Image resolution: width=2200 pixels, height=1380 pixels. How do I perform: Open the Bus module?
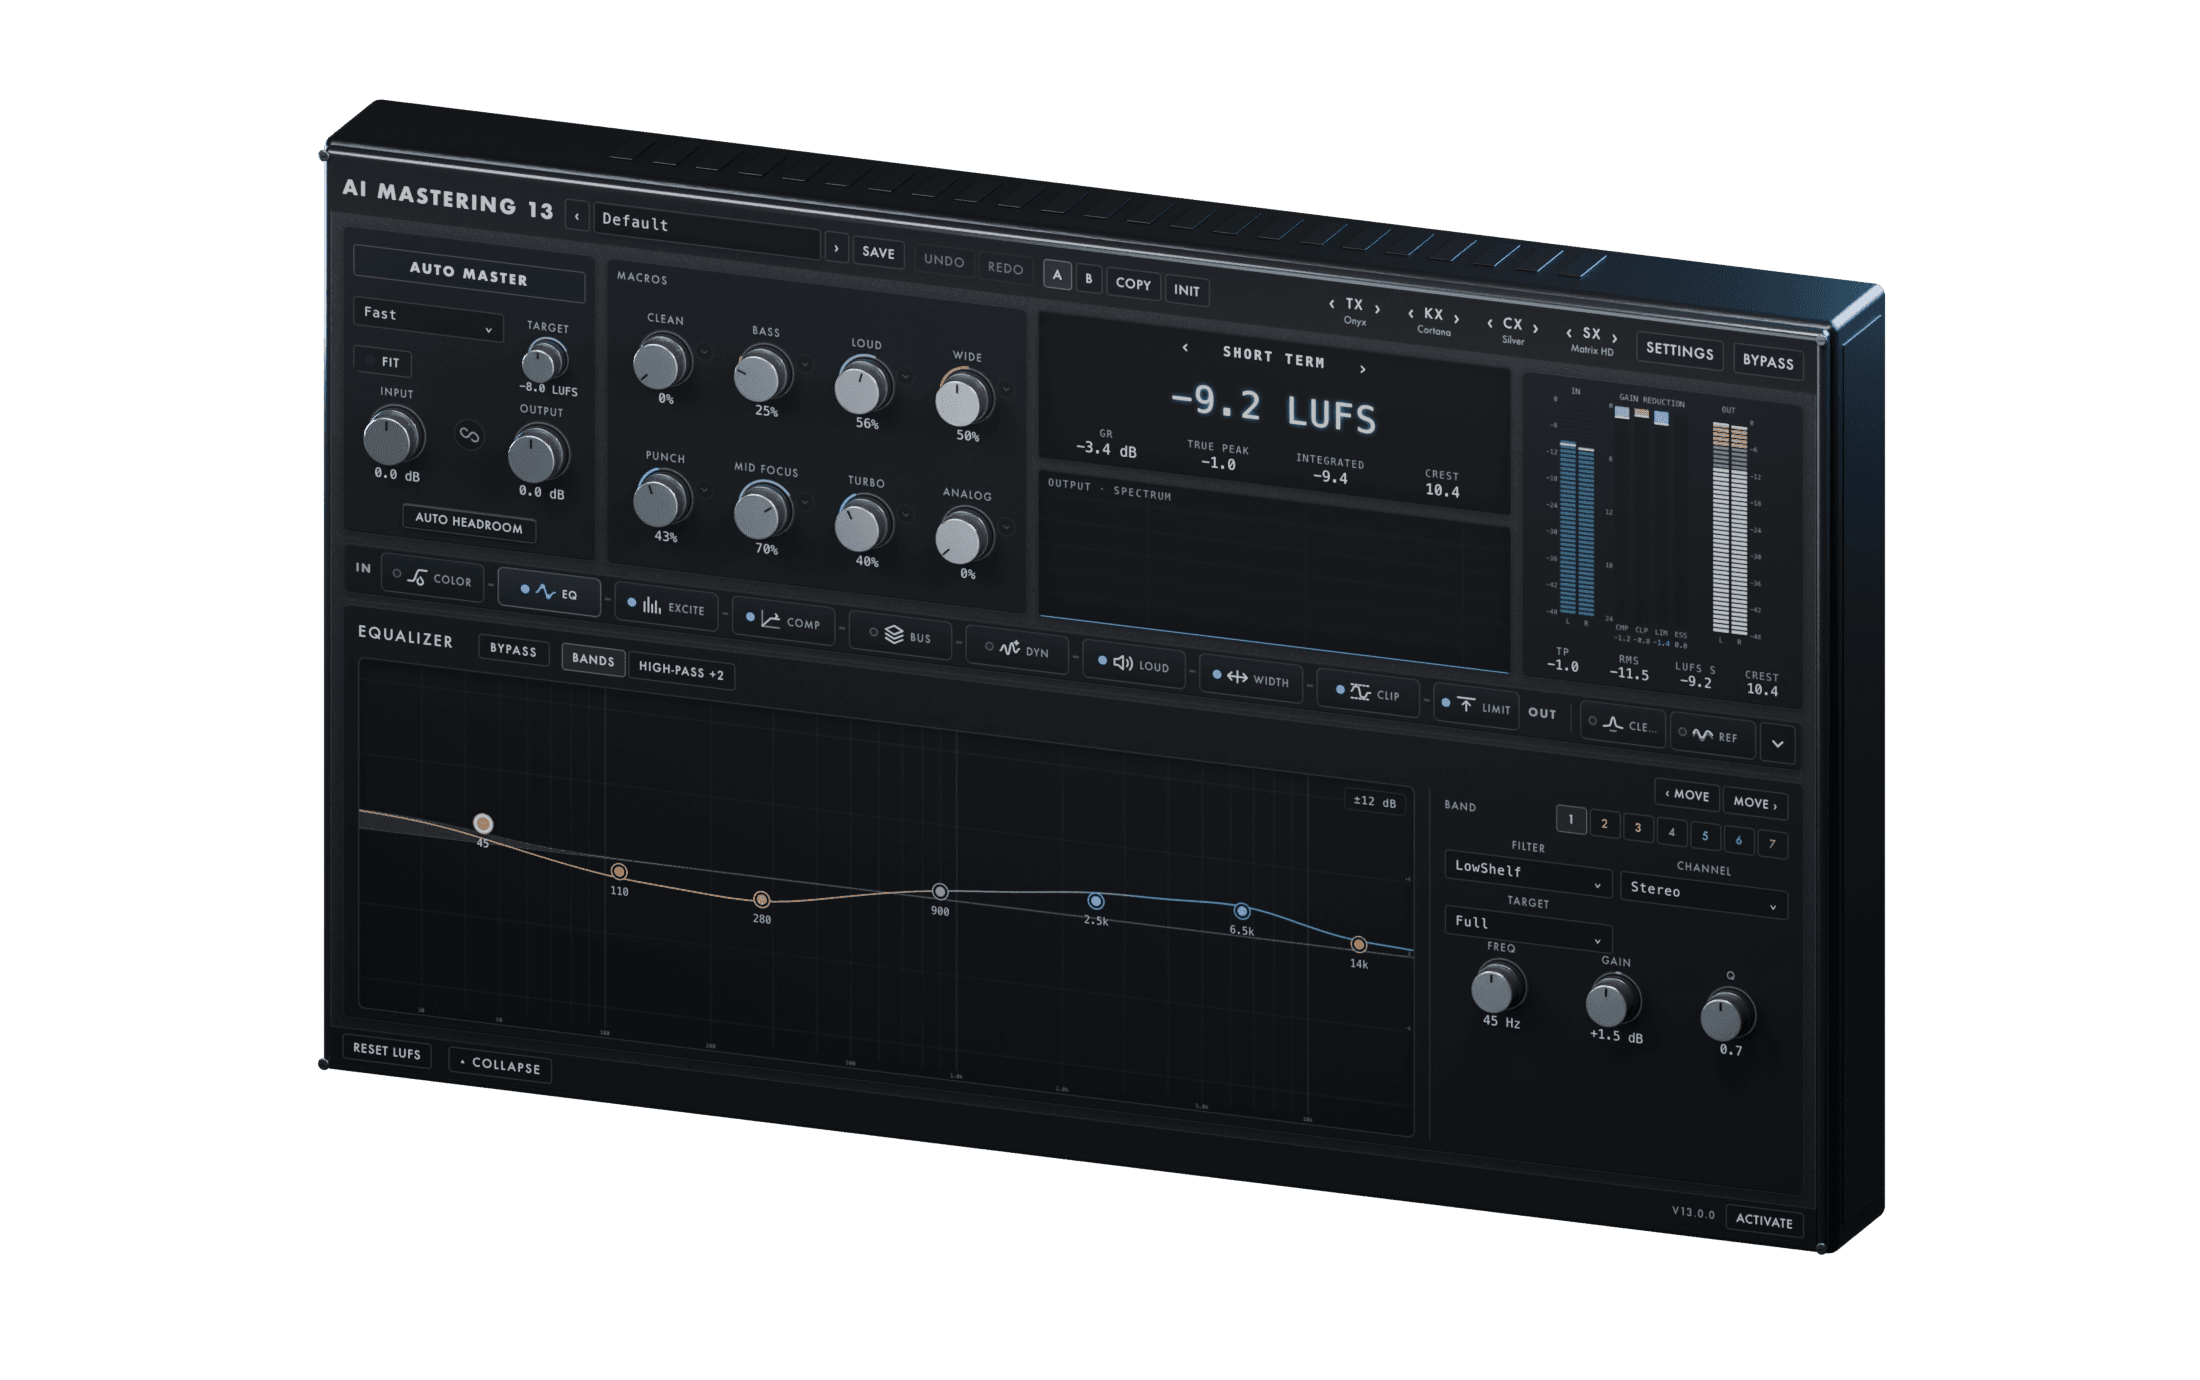tap(901, 635)
